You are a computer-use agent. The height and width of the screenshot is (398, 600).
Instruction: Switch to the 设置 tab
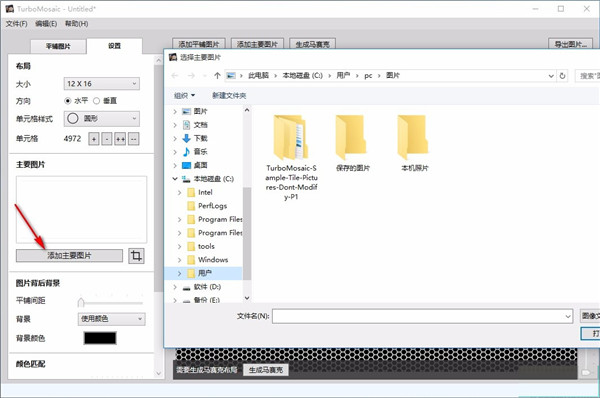[114, 46]
